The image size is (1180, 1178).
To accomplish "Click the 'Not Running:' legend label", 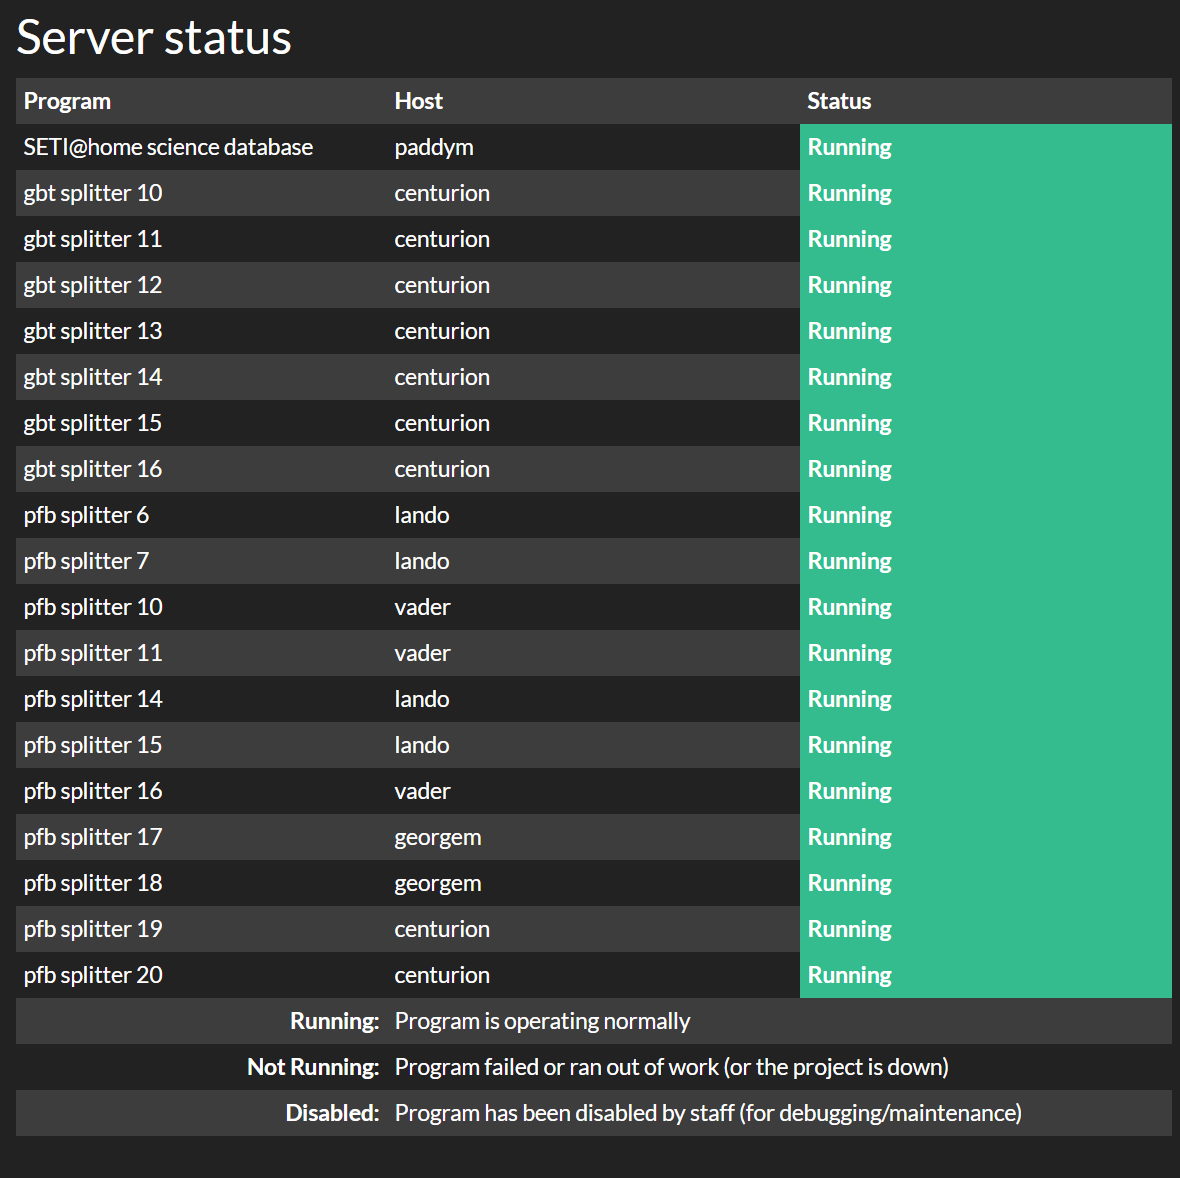I will click(x=313, y=1067).
